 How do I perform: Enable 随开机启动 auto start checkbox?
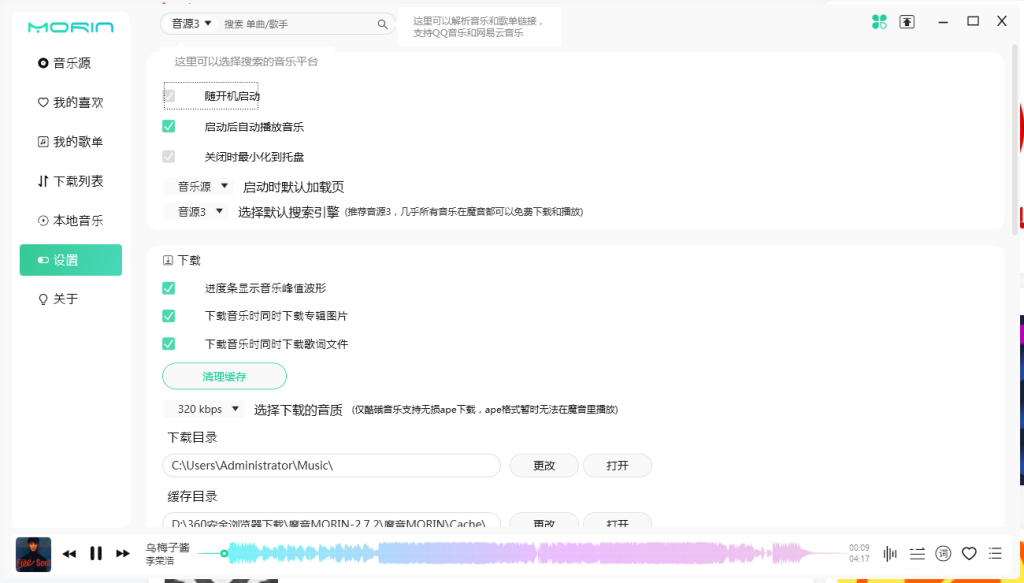pyautogui.click(x=169, y=96)
